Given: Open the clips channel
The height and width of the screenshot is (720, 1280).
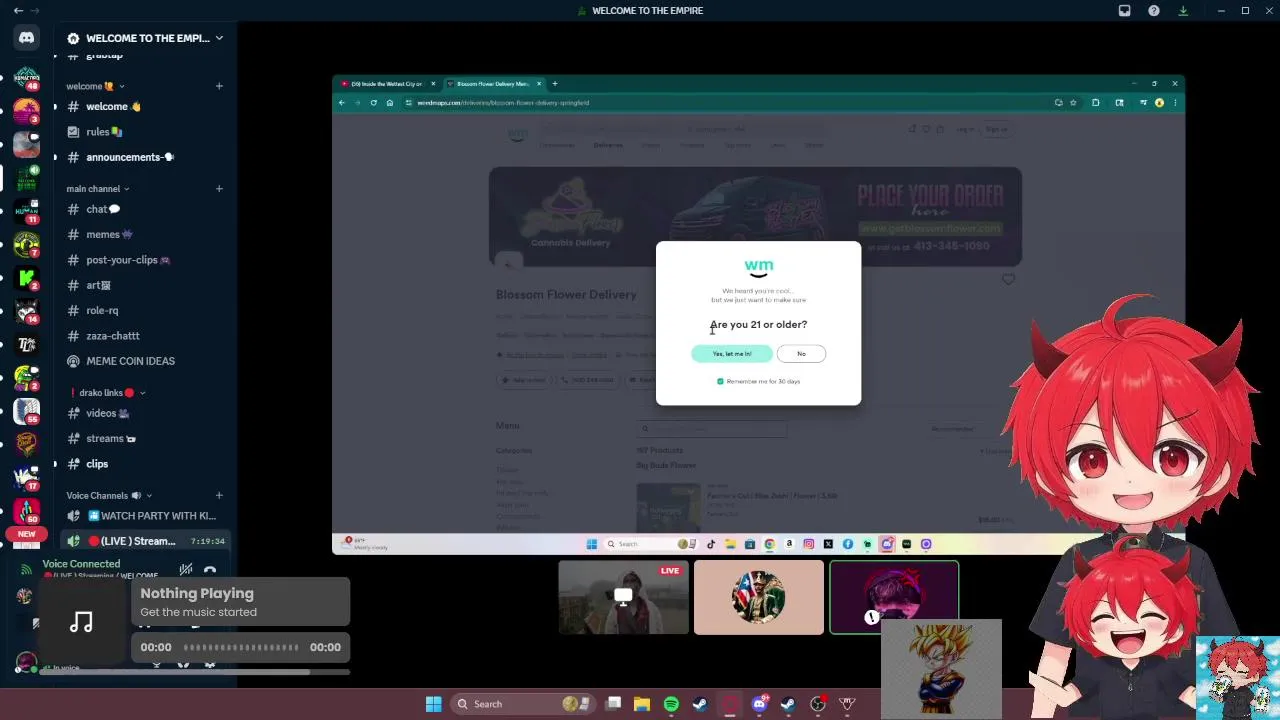Looking at the screenshot, I should [x=145, y=464].
